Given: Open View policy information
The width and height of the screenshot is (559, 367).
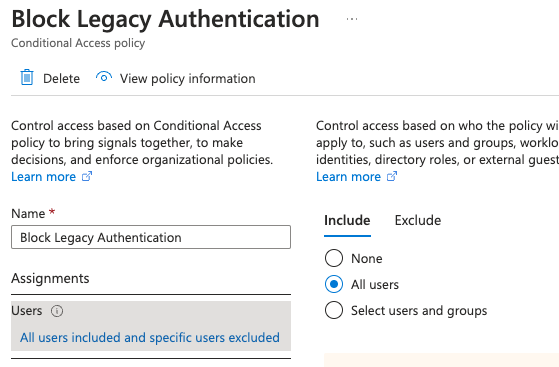Looking at the screenshot, I should coord(188,78).
